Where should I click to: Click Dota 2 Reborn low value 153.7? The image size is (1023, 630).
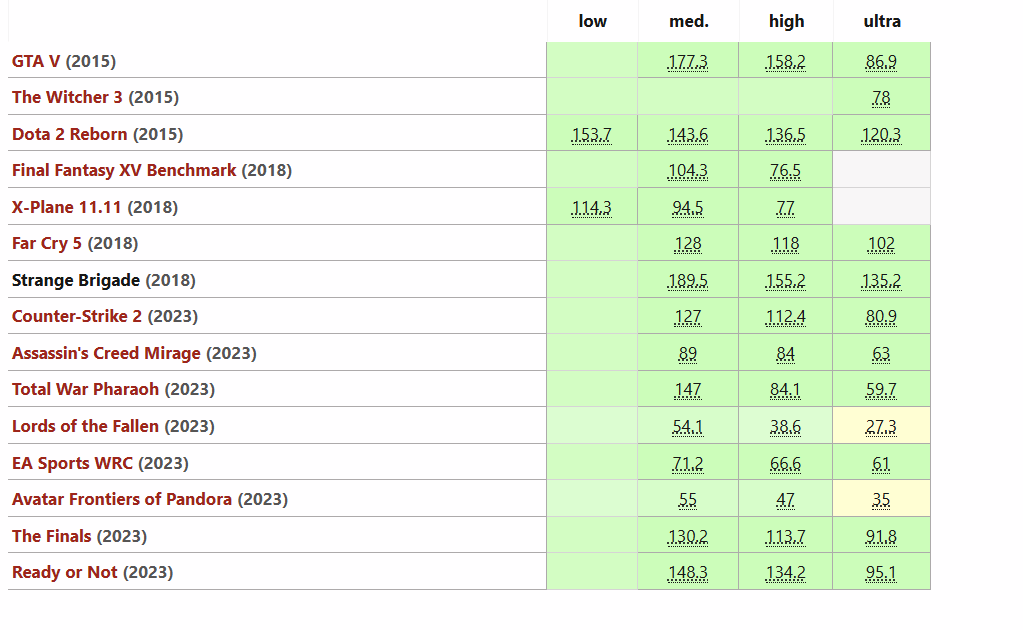point(592,135)
